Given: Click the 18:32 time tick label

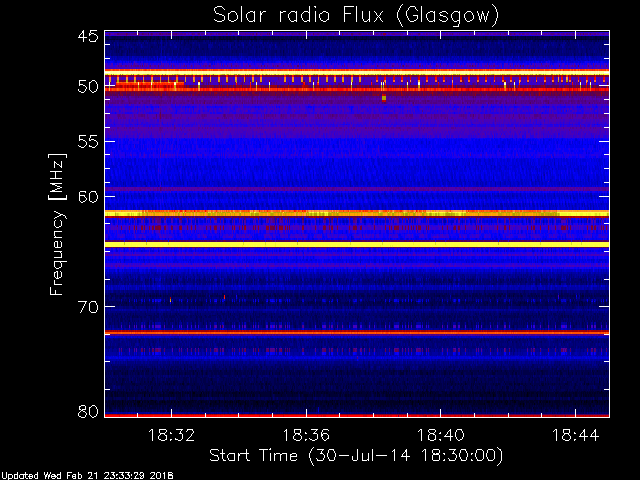Looking at the screenshot, I should tap(171, 436).
